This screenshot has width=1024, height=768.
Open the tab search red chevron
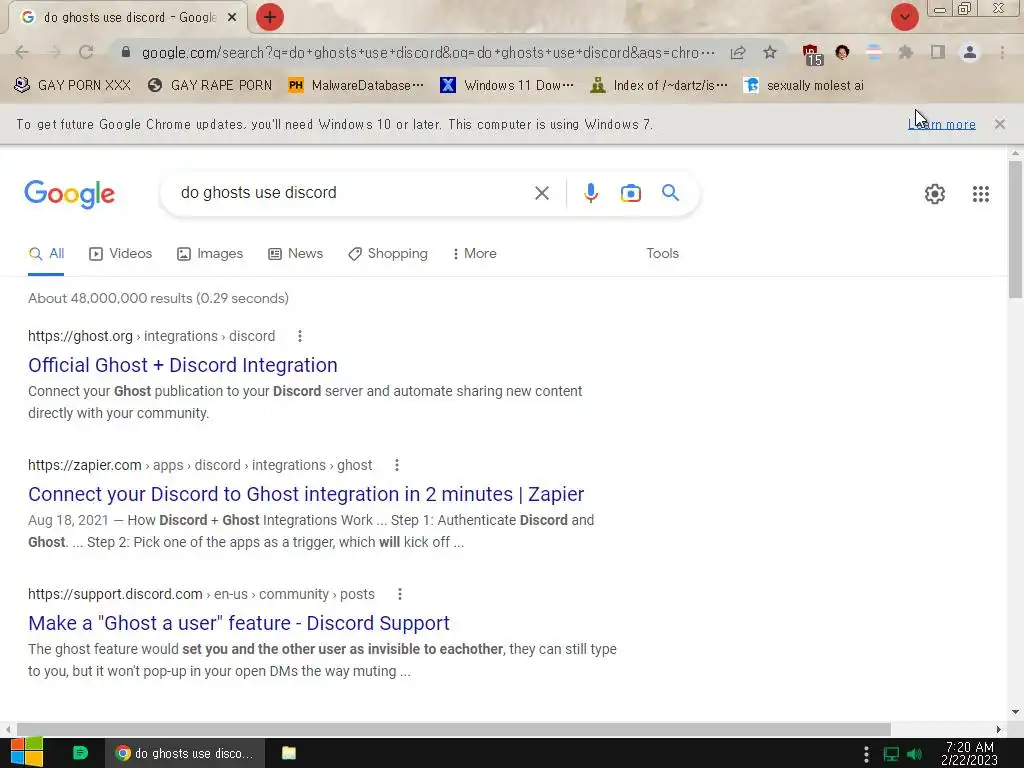tap(904, 17)
